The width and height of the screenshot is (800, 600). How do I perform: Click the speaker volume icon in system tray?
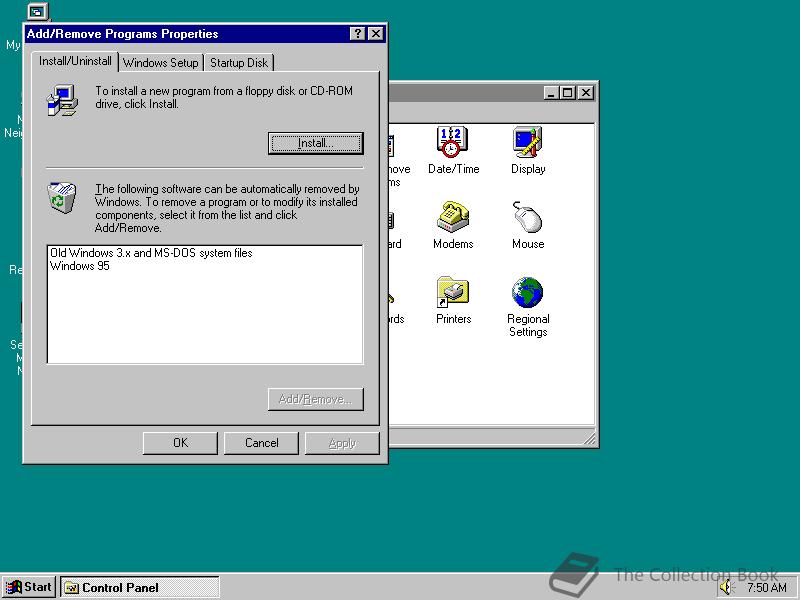(725, 587)
